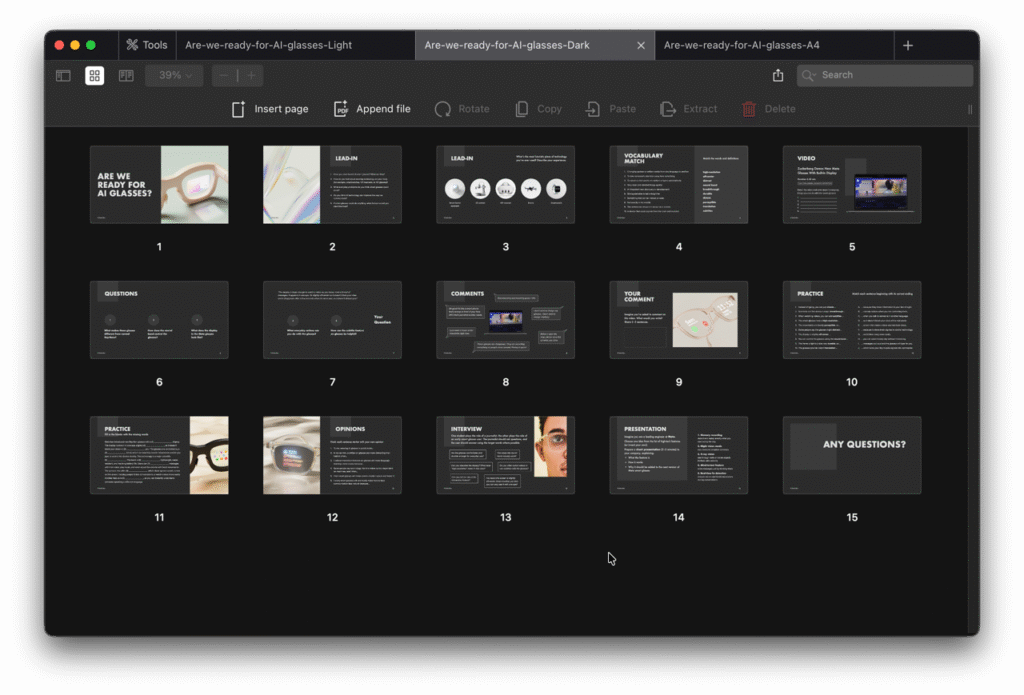
Task: Select the thumbnail grid view mode
Action: click(x=94, y=75)
